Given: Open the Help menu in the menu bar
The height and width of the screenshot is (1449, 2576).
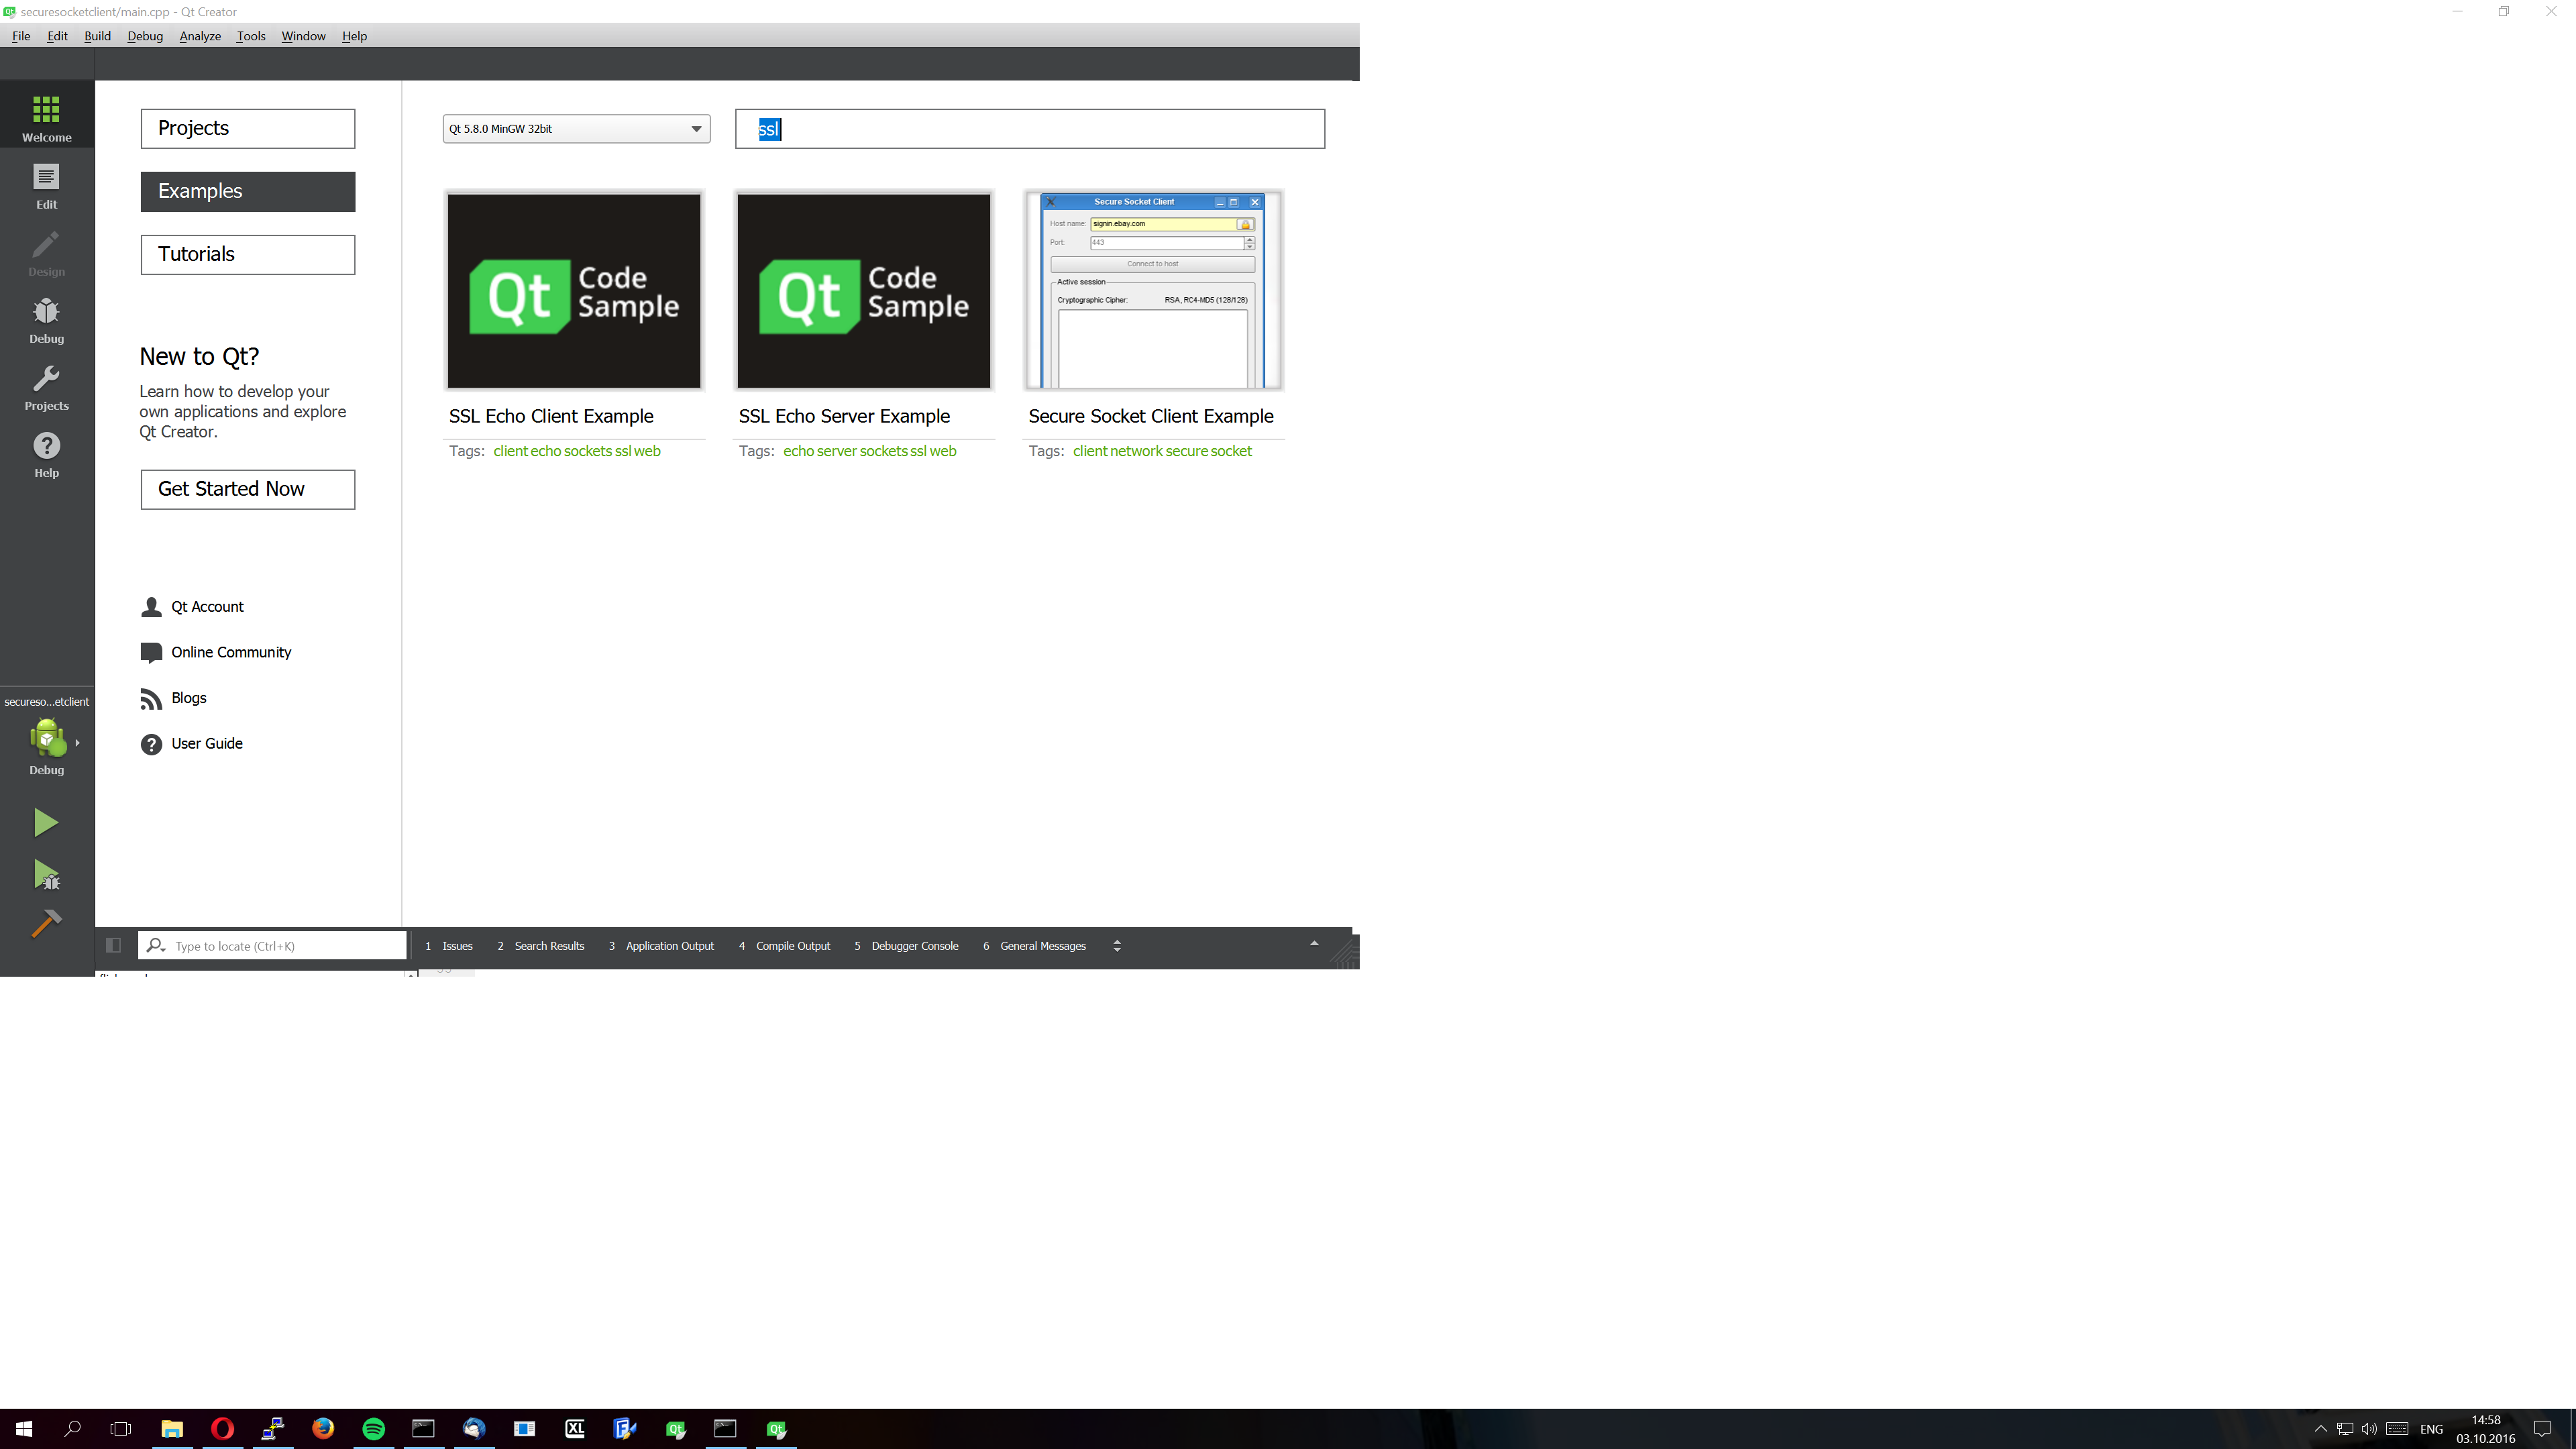Looking at the screenshot, I should pos(354,36).
